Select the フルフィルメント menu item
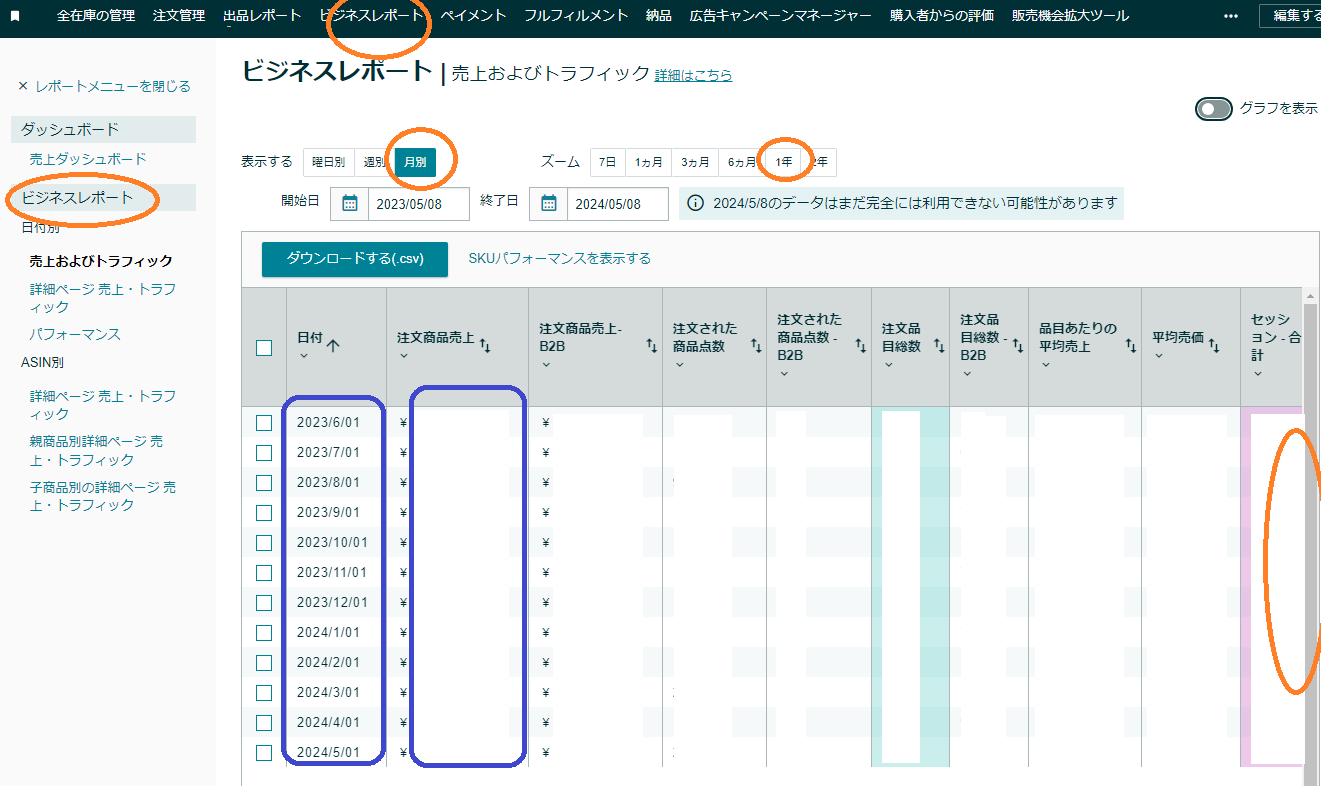The height and width of the screenshot is (786, 1321). (576, 15)
